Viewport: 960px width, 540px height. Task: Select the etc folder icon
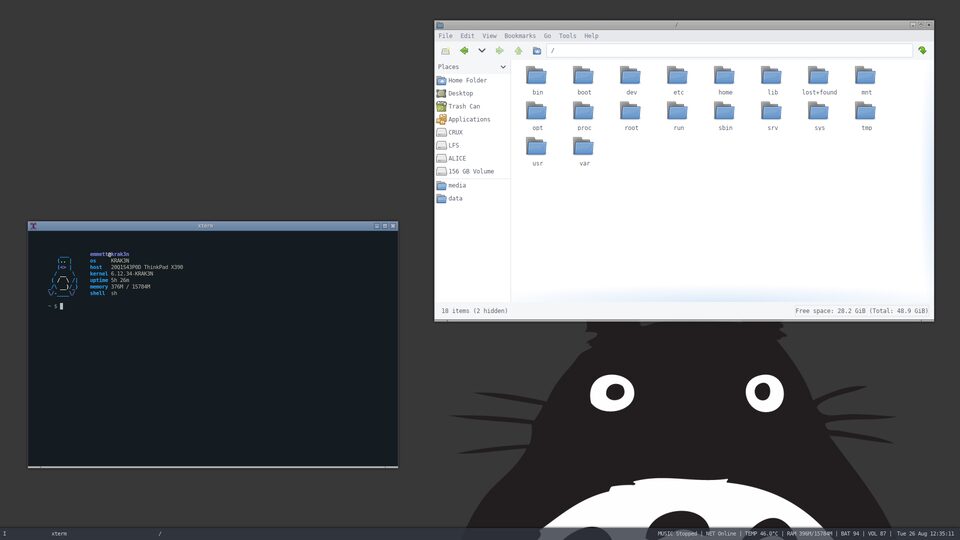[677, 75]
